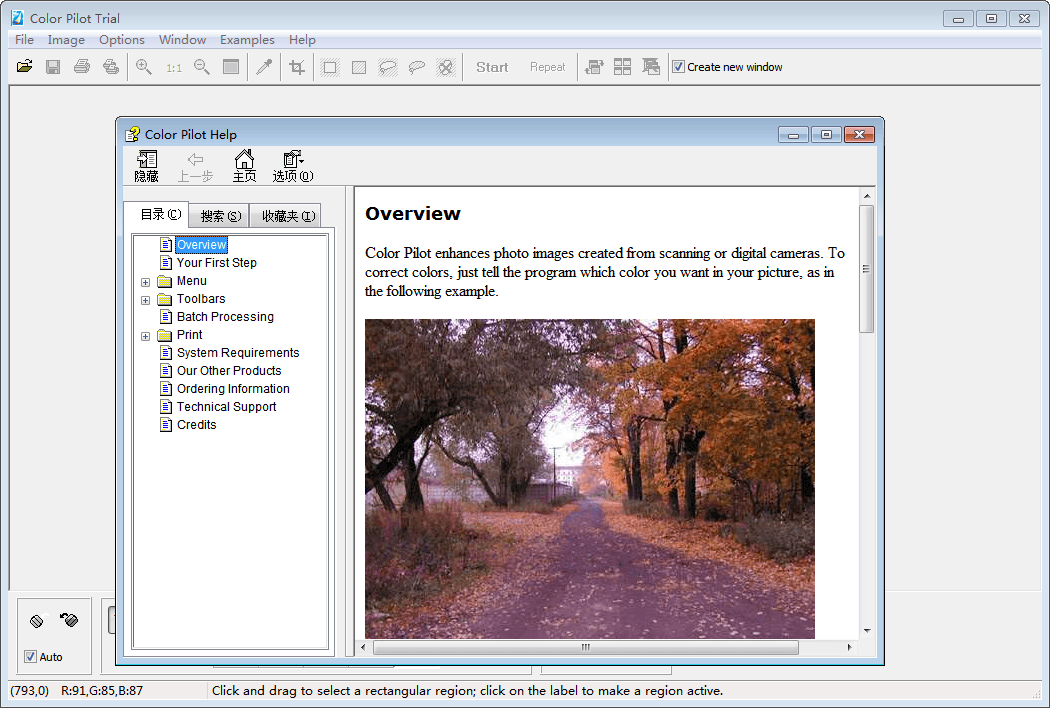Click the scroll up arrow in help pane
This screenshot has height=708, width=1050.
[x=867, y=196]
